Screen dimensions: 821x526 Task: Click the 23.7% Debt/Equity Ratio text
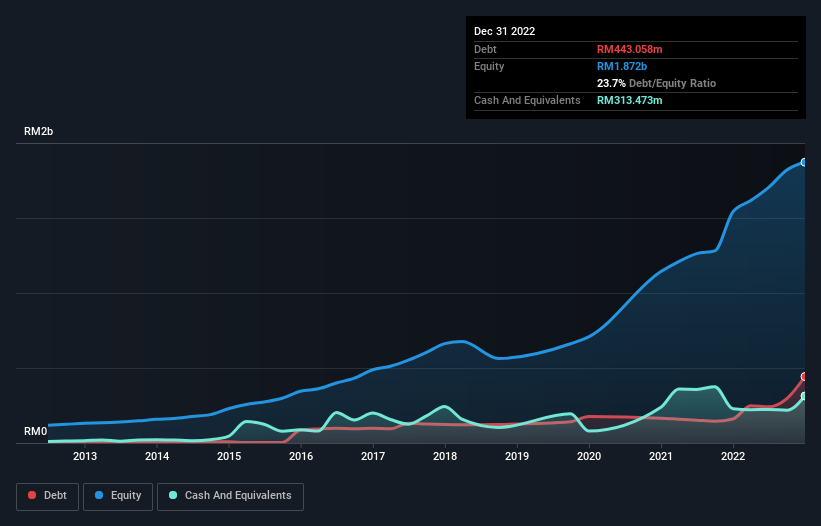coord(656,83)
